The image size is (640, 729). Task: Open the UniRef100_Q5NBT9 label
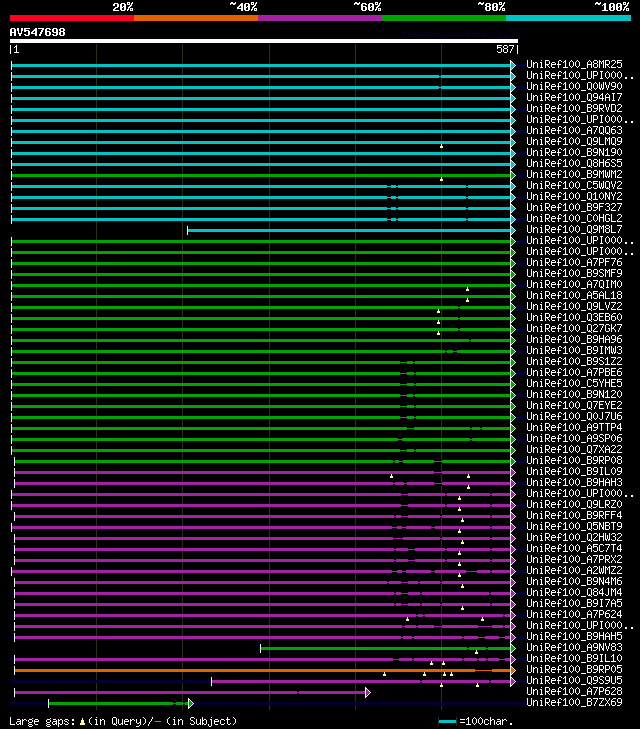(x=574, y=527)
